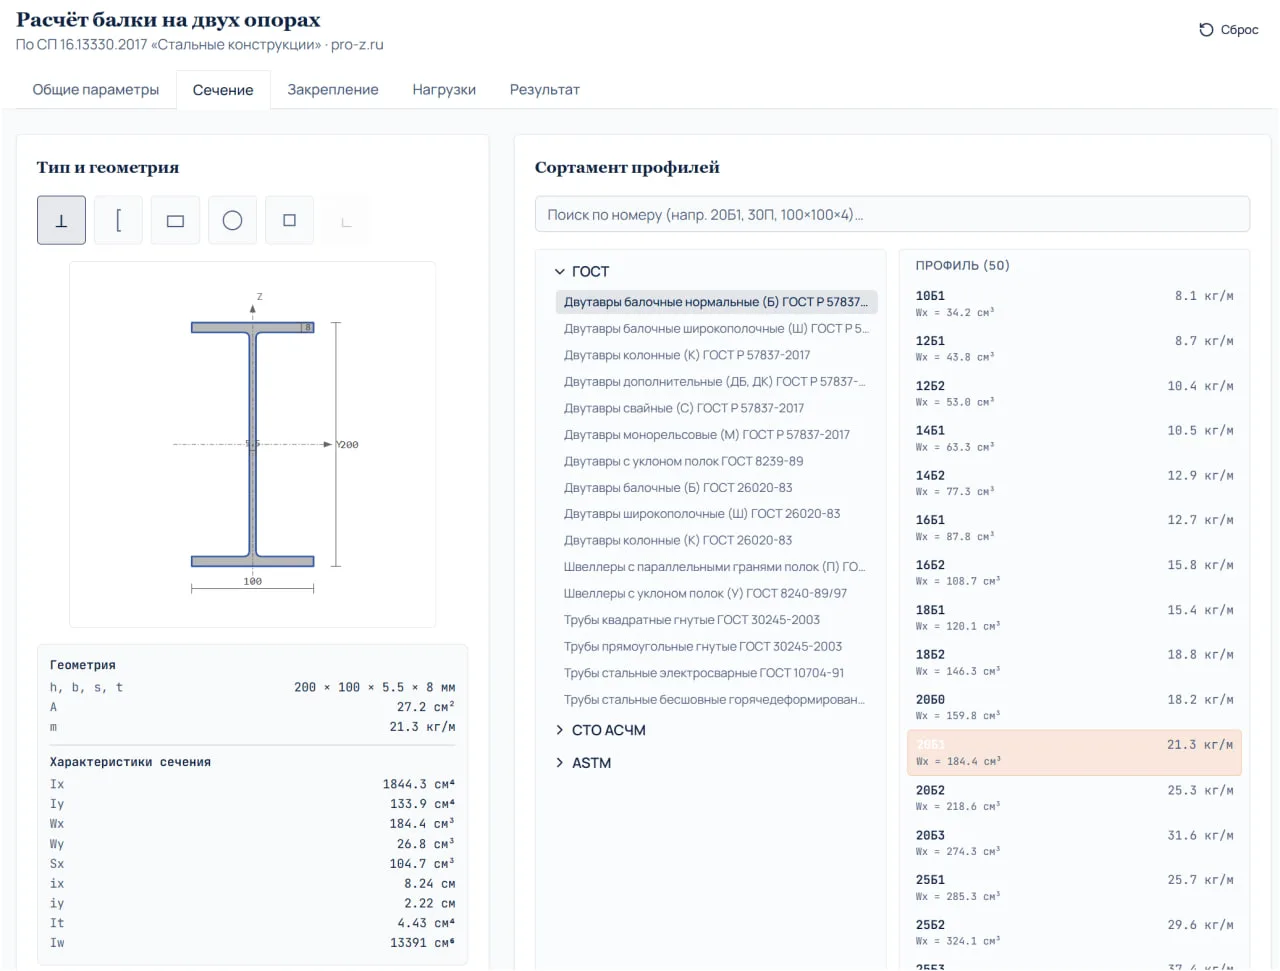1280x971 pixels.
Task: Select Швеллеры с уклоном полок (У) ГОСТ 8240
Action: pos(716,593)
